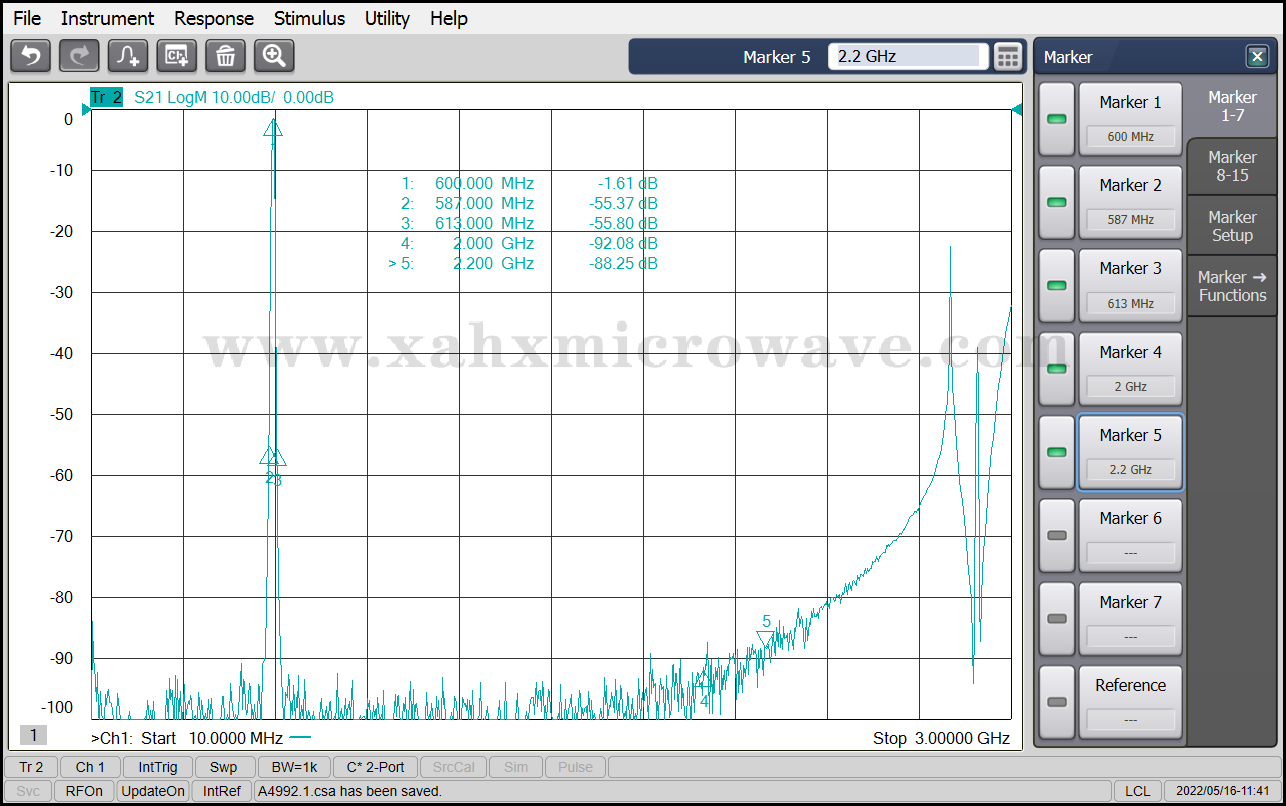The image size is (1286, 806).
Task: Select Marker 1 600 MHz button
Action: pyautogui.click(x=1130, y=119)
